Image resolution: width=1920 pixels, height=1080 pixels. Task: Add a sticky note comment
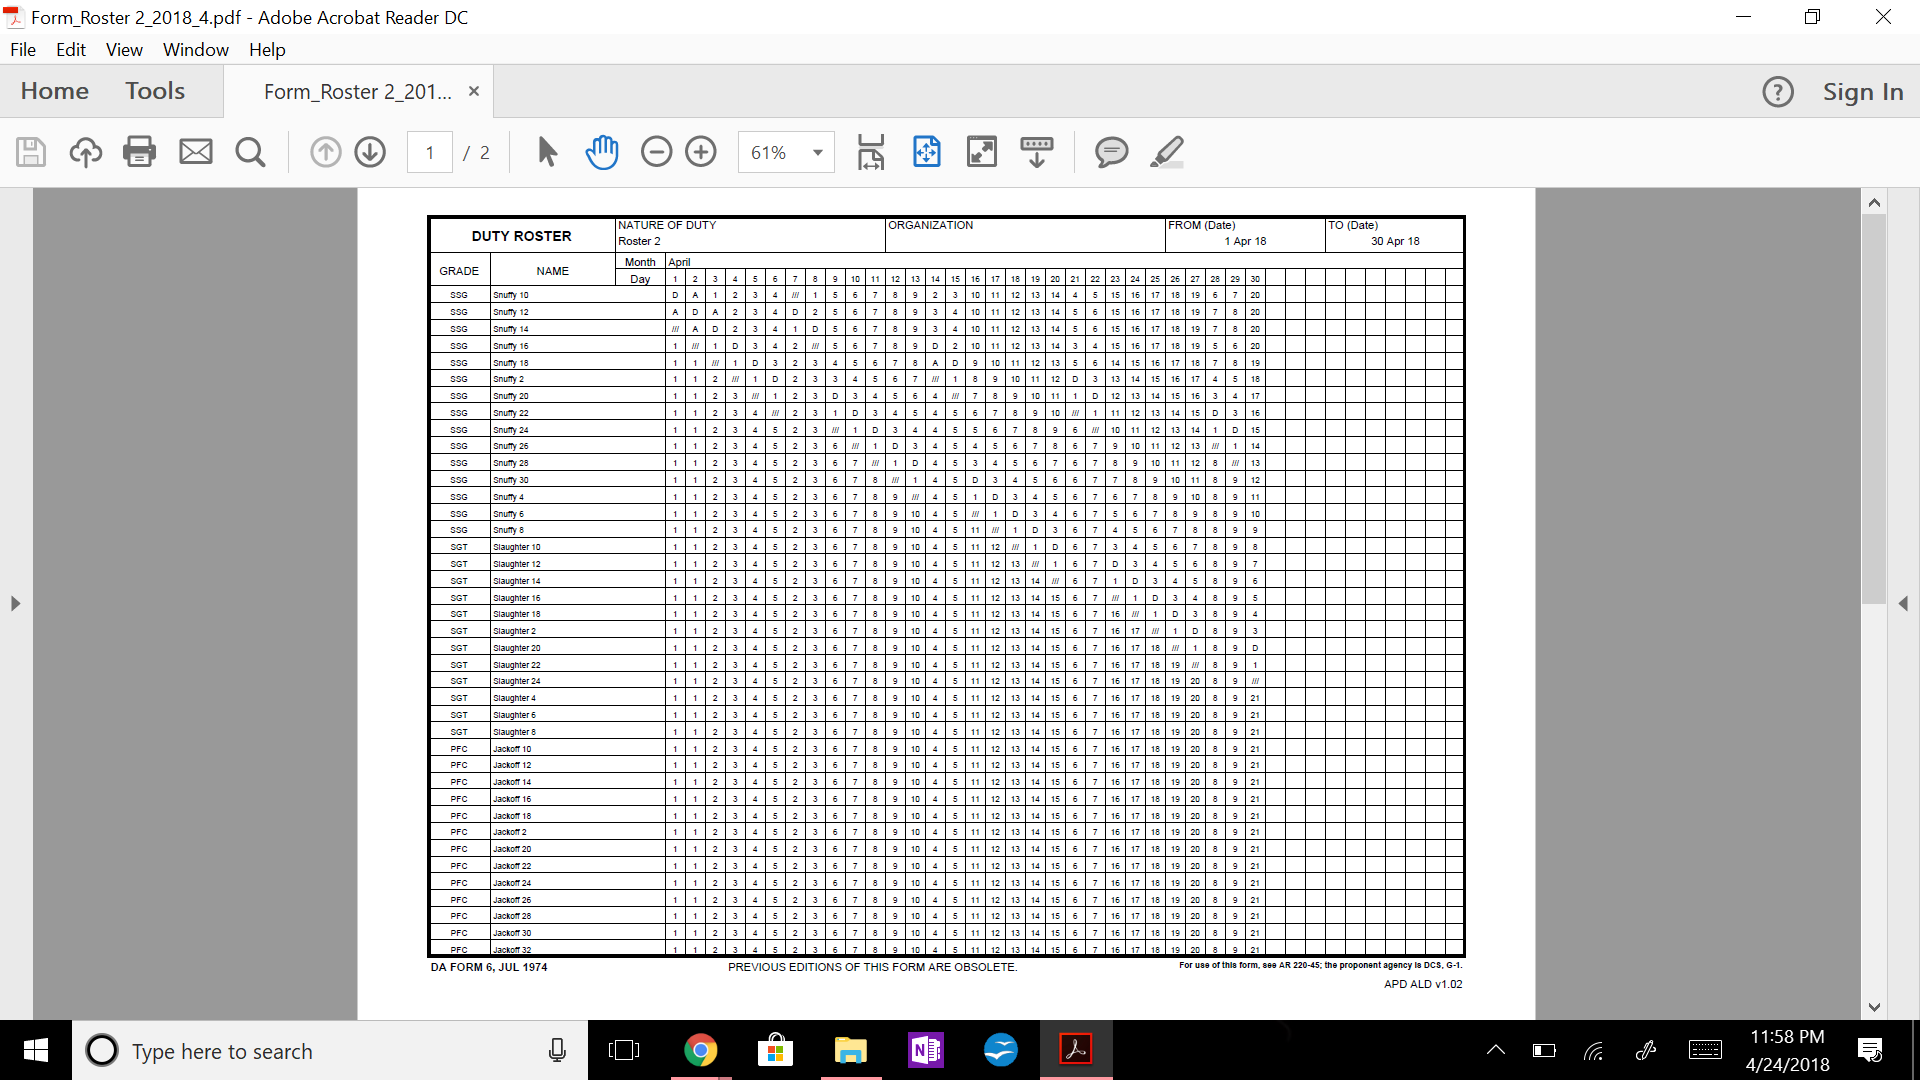[1111, 152]
